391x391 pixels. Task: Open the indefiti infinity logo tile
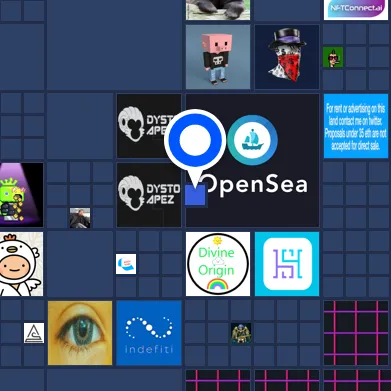pos(149,333)
